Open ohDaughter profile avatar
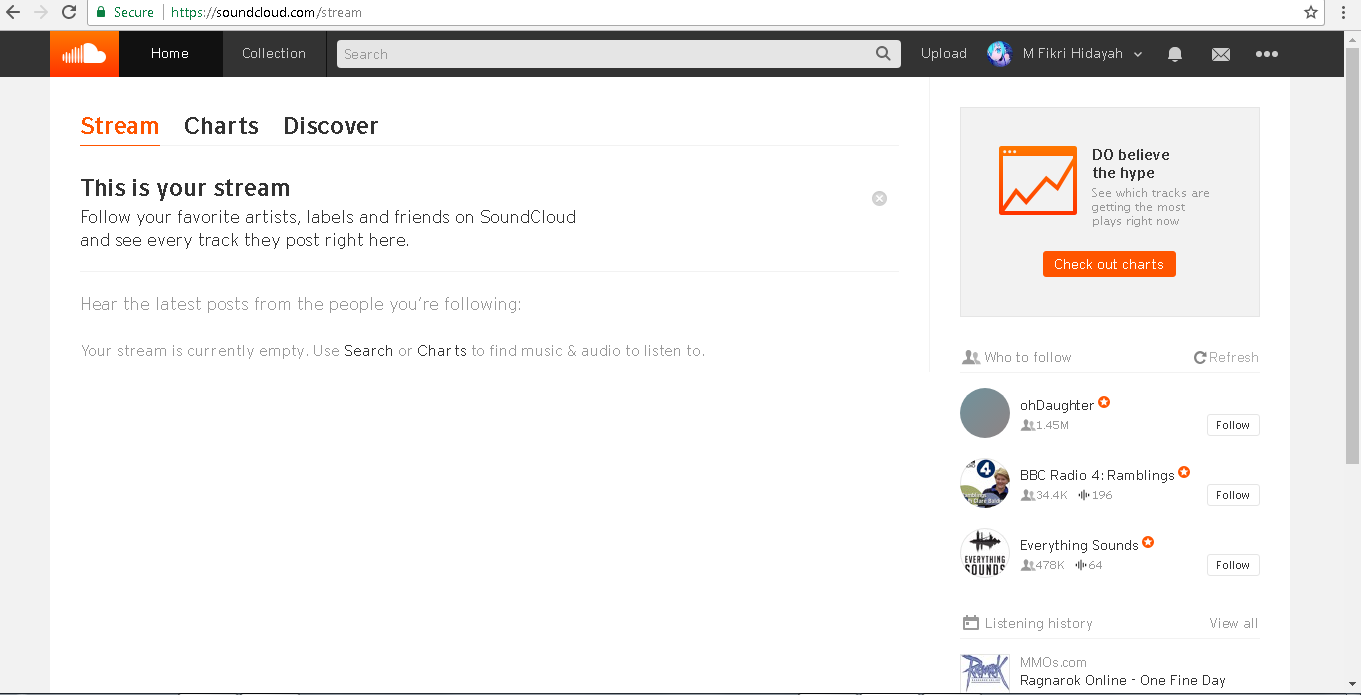Image resolution: width=1361 pixels, height=695 pixels. coord(985,413)
